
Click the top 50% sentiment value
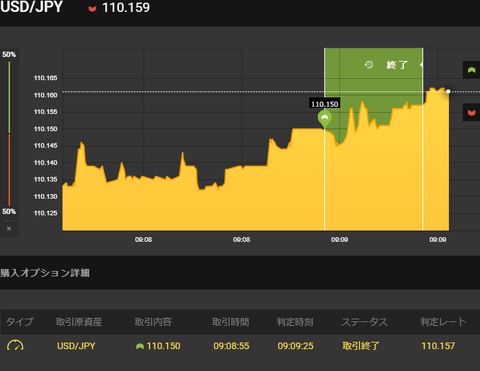[x=9, y=54]
